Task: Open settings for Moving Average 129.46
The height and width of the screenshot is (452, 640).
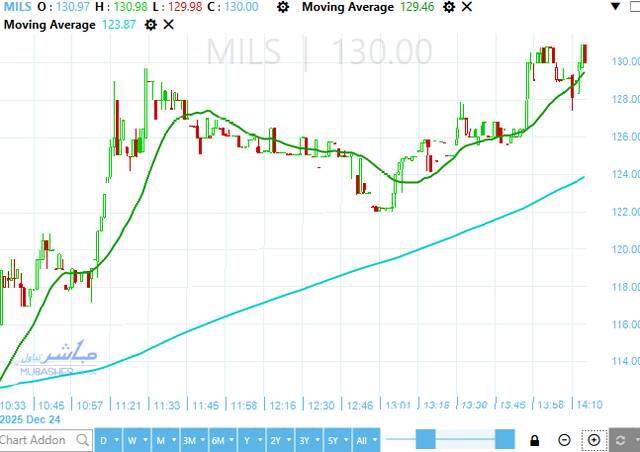Action: tap(449, 7)
